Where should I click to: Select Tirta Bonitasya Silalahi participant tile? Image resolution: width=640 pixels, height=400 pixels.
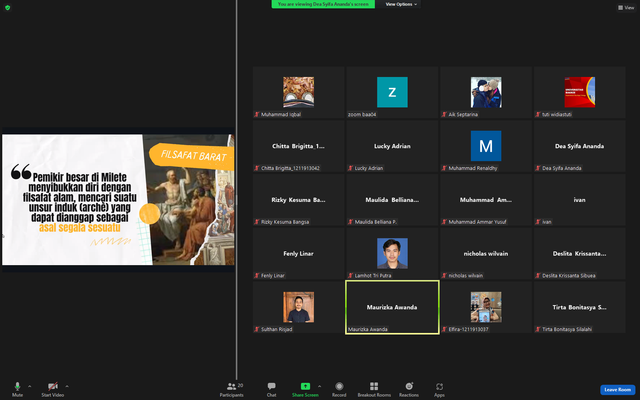(x=580, y=307)
